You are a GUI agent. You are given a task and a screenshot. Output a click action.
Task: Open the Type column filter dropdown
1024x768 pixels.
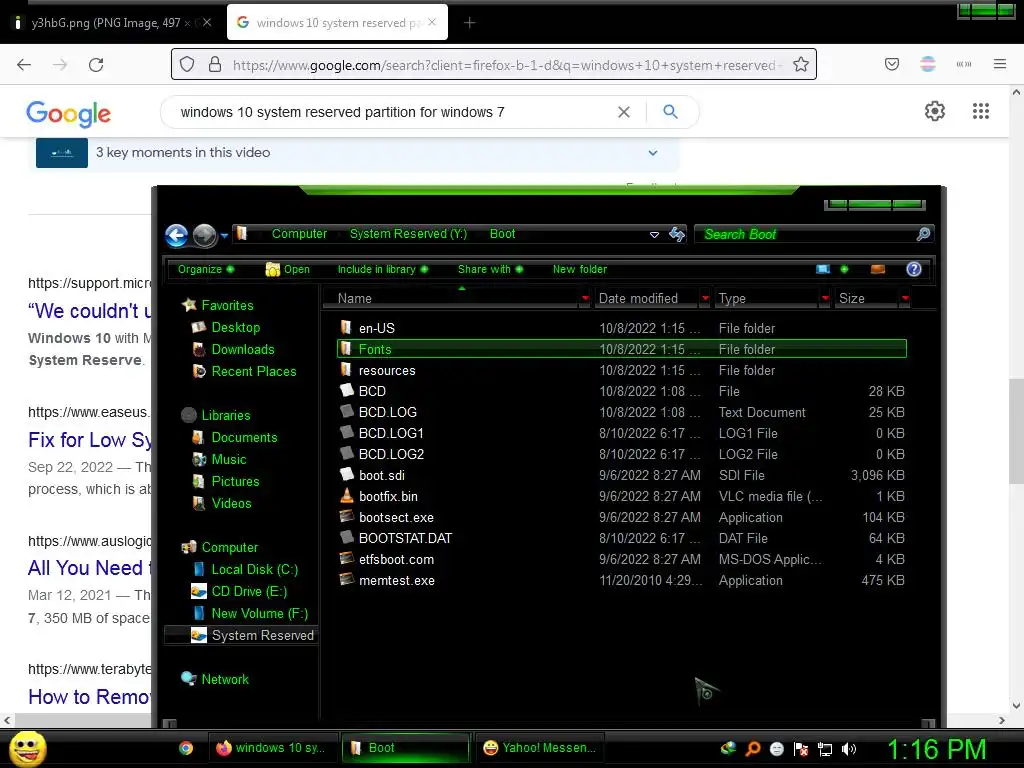coord(825,298)
